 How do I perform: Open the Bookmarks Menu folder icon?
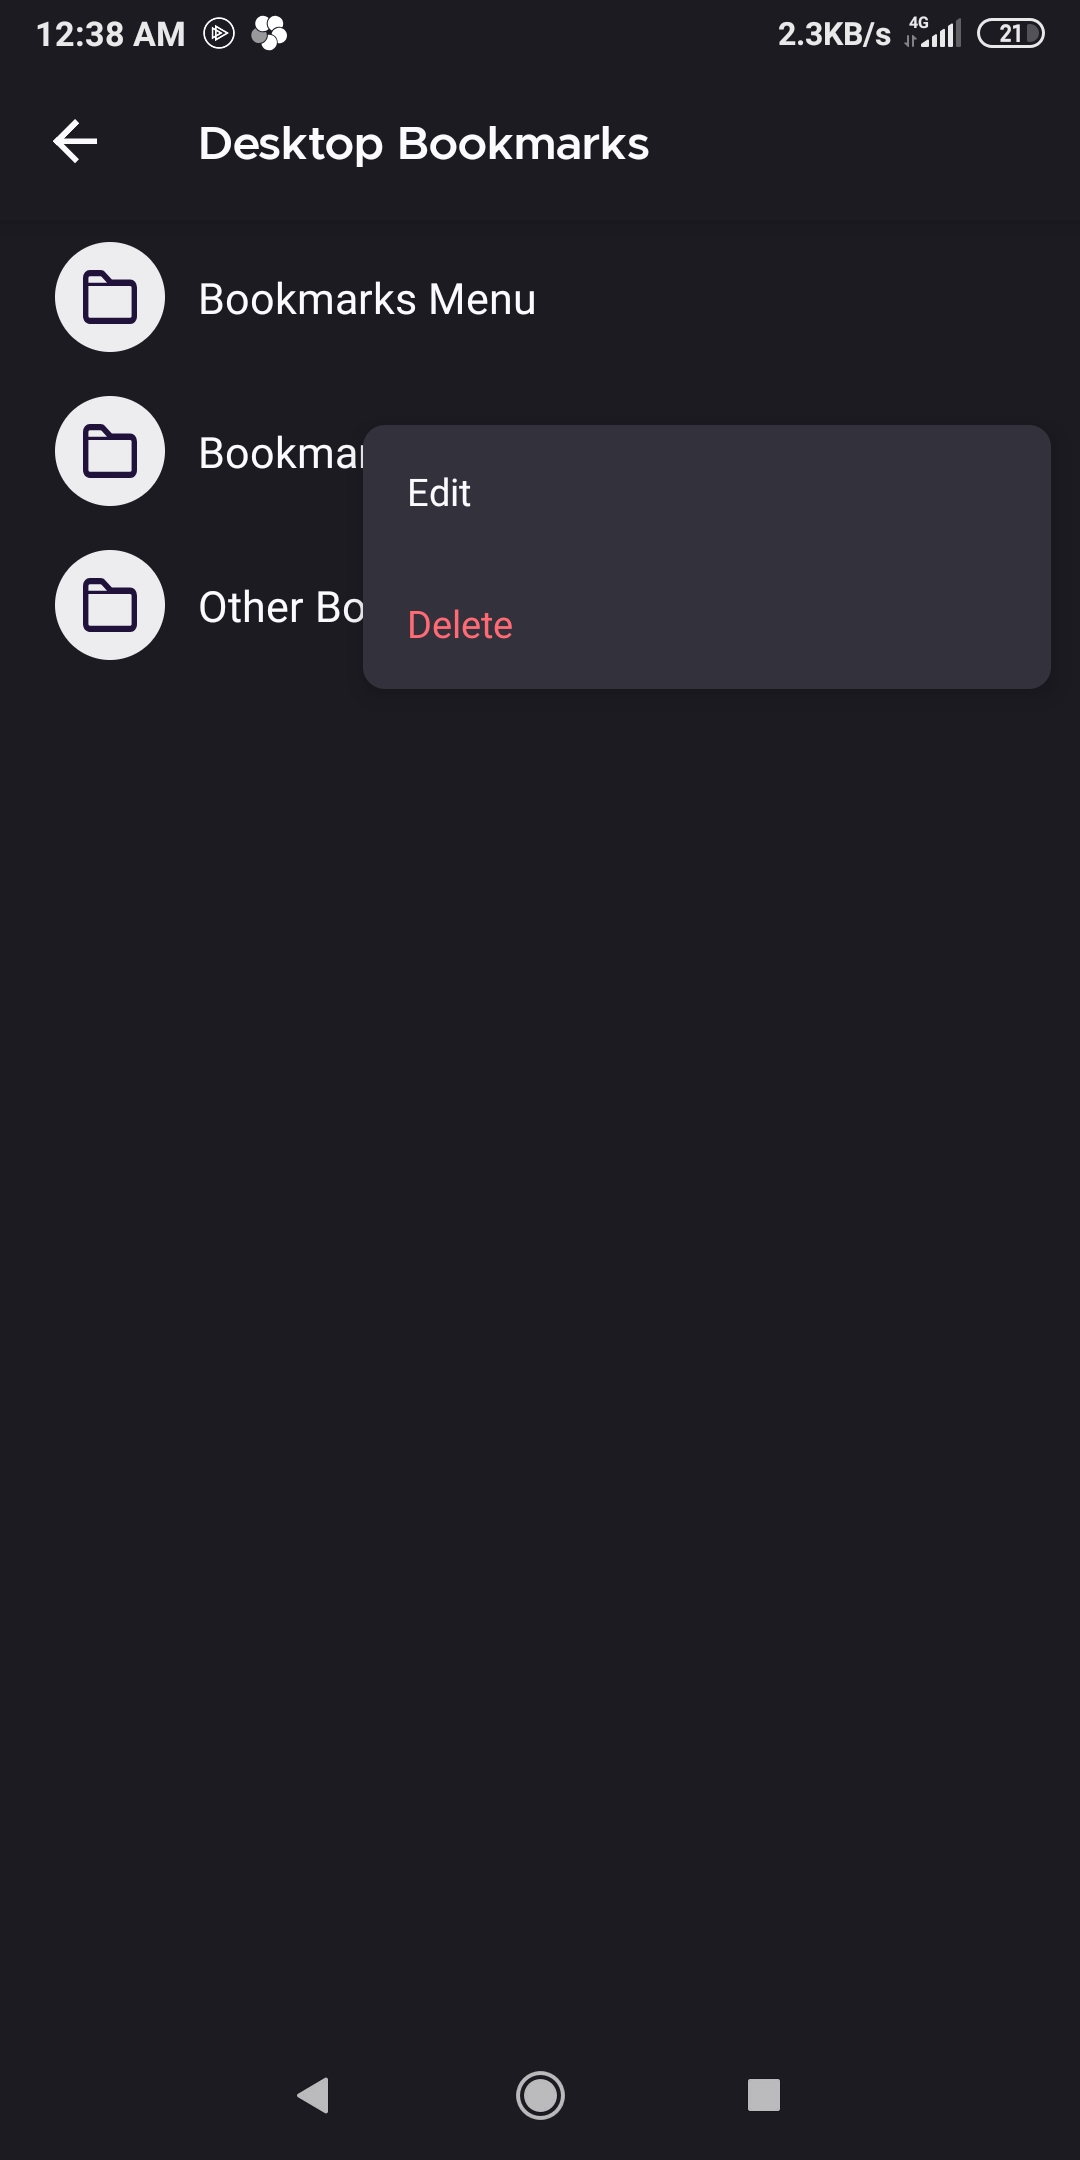pos(110,297)
